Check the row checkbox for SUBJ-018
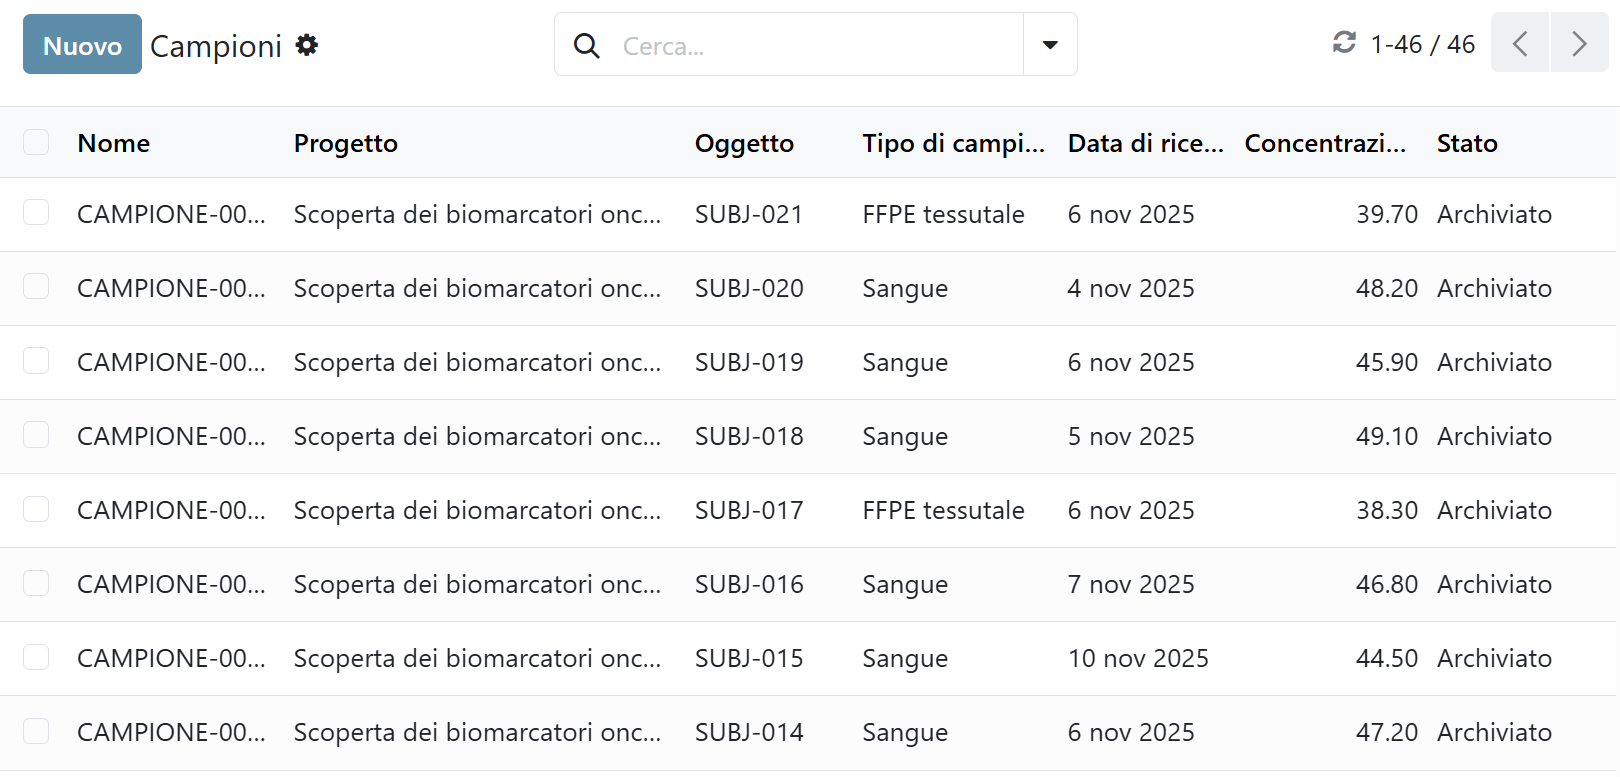 36,434
